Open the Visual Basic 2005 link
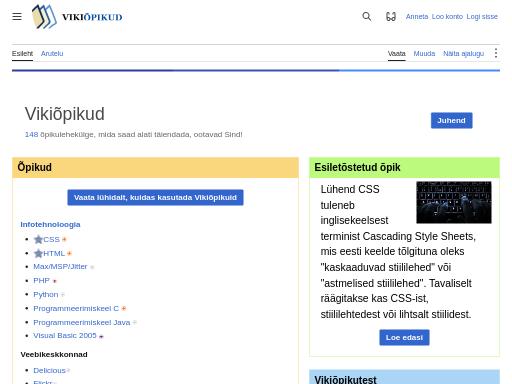The width and height of the screenshot is (512, 384). [x=65, y=336]
